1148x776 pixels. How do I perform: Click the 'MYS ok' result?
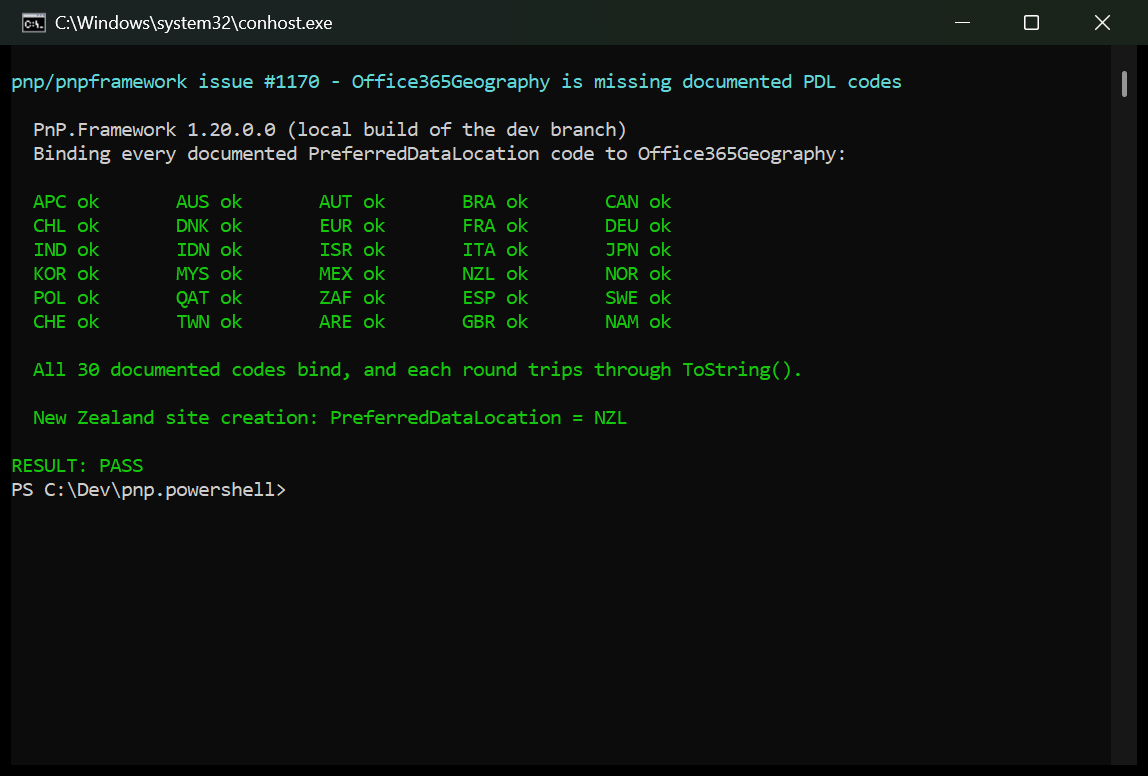click(209, 274)
